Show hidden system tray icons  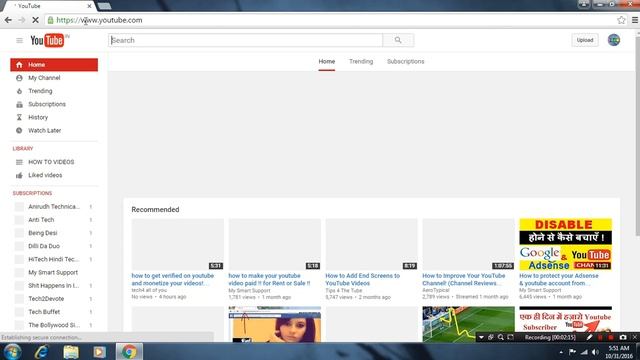click(561, 352)
